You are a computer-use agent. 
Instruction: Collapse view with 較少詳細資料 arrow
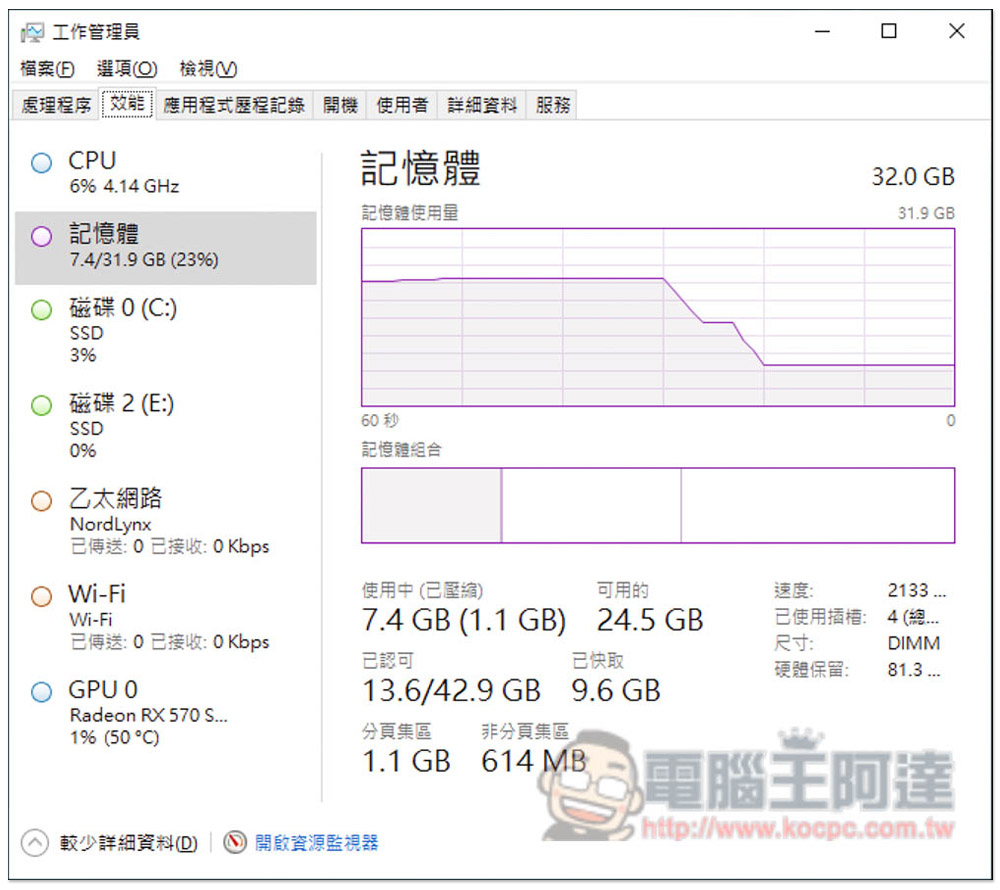pos(35,842)
